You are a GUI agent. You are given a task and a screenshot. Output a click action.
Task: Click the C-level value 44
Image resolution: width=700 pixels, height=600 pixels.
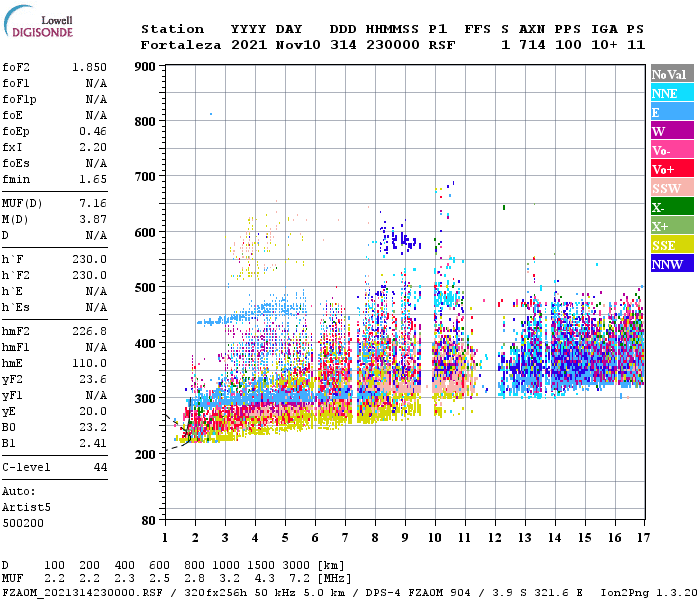[x=100, y=467]
